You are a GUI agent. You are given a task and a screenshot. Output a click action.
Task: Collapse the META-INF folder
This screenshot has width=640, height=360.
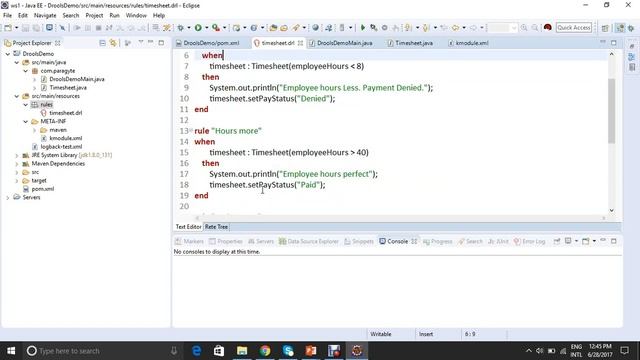[26, 122]
